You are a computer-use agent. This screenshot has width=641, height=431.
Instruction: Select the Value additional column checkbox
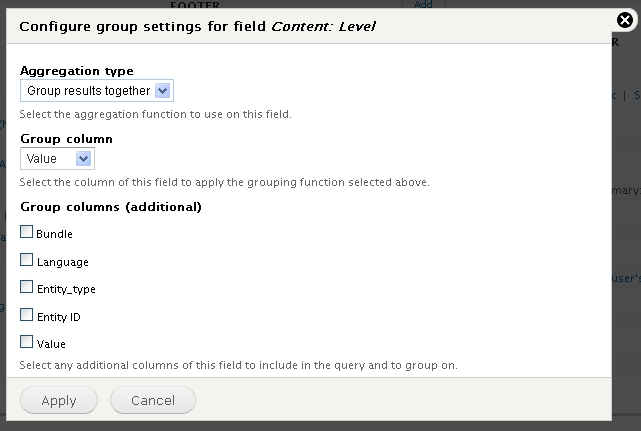coord(27,341)
